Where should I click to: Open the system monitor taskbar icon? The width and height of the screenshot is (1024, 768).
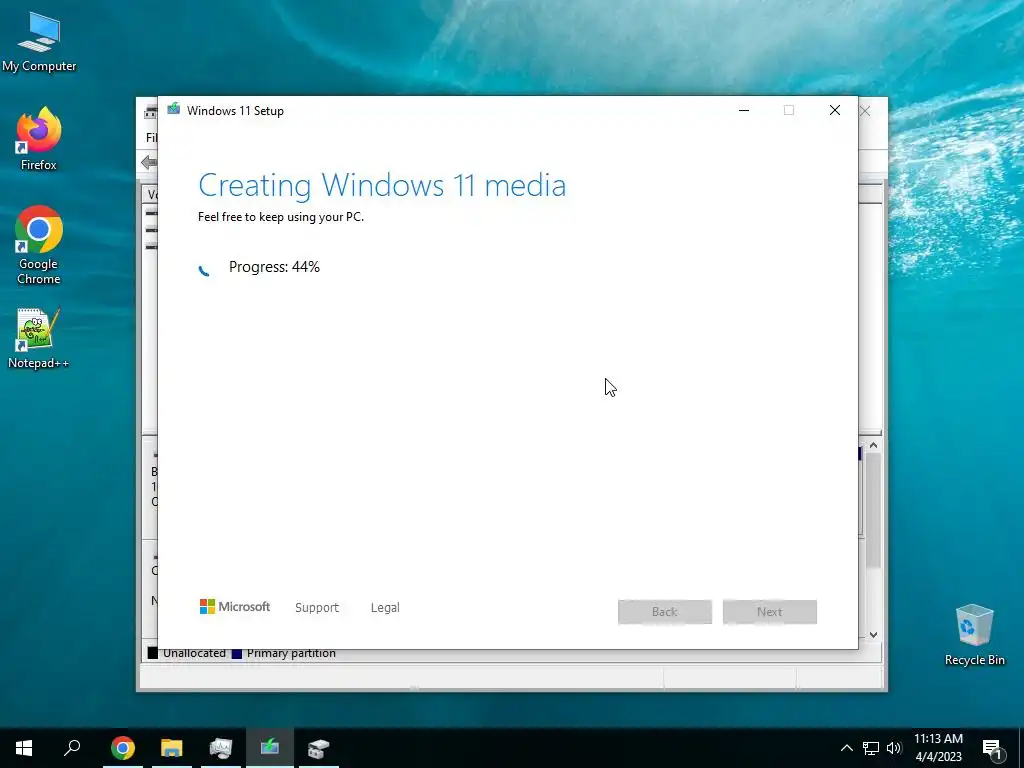pyautogui.click(x=221, y=748)
